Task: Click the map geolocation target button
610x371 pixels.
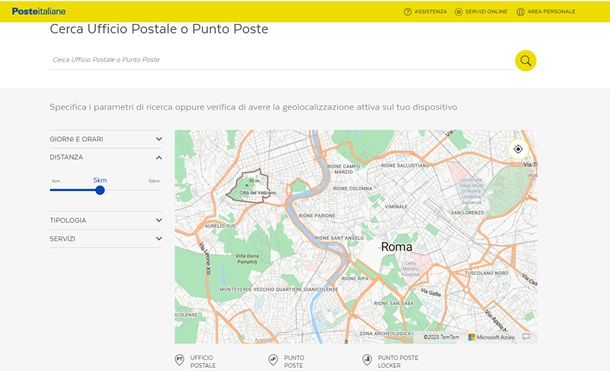Action: (518, 149)
